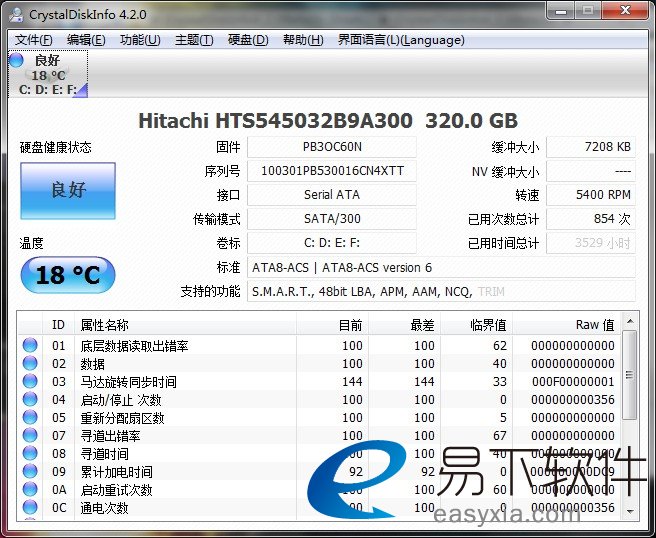The width and height of the screenshot is (656, 538).
Task: Click the CrystalDiskInfo title bar app icon
Action: [16, 14]
